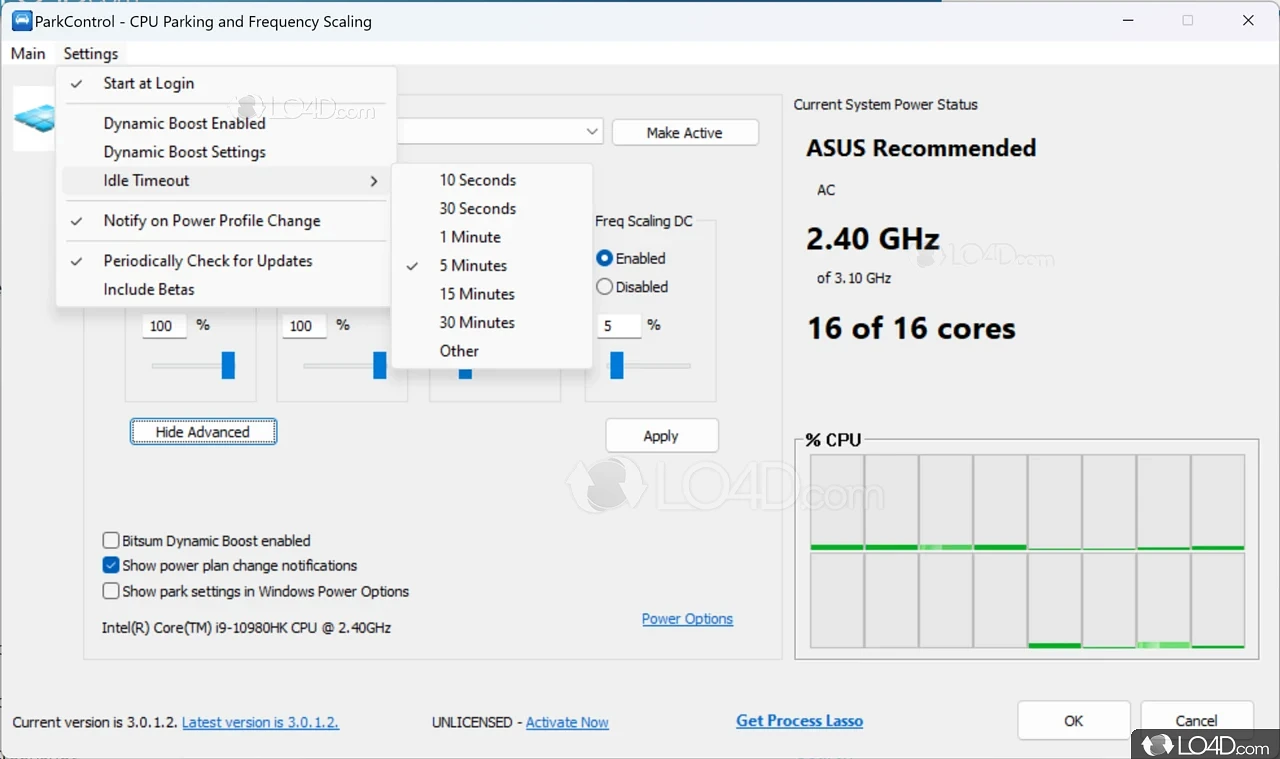Adjust the first parking percent slider

pyautogui.click(x=228, y=365)
